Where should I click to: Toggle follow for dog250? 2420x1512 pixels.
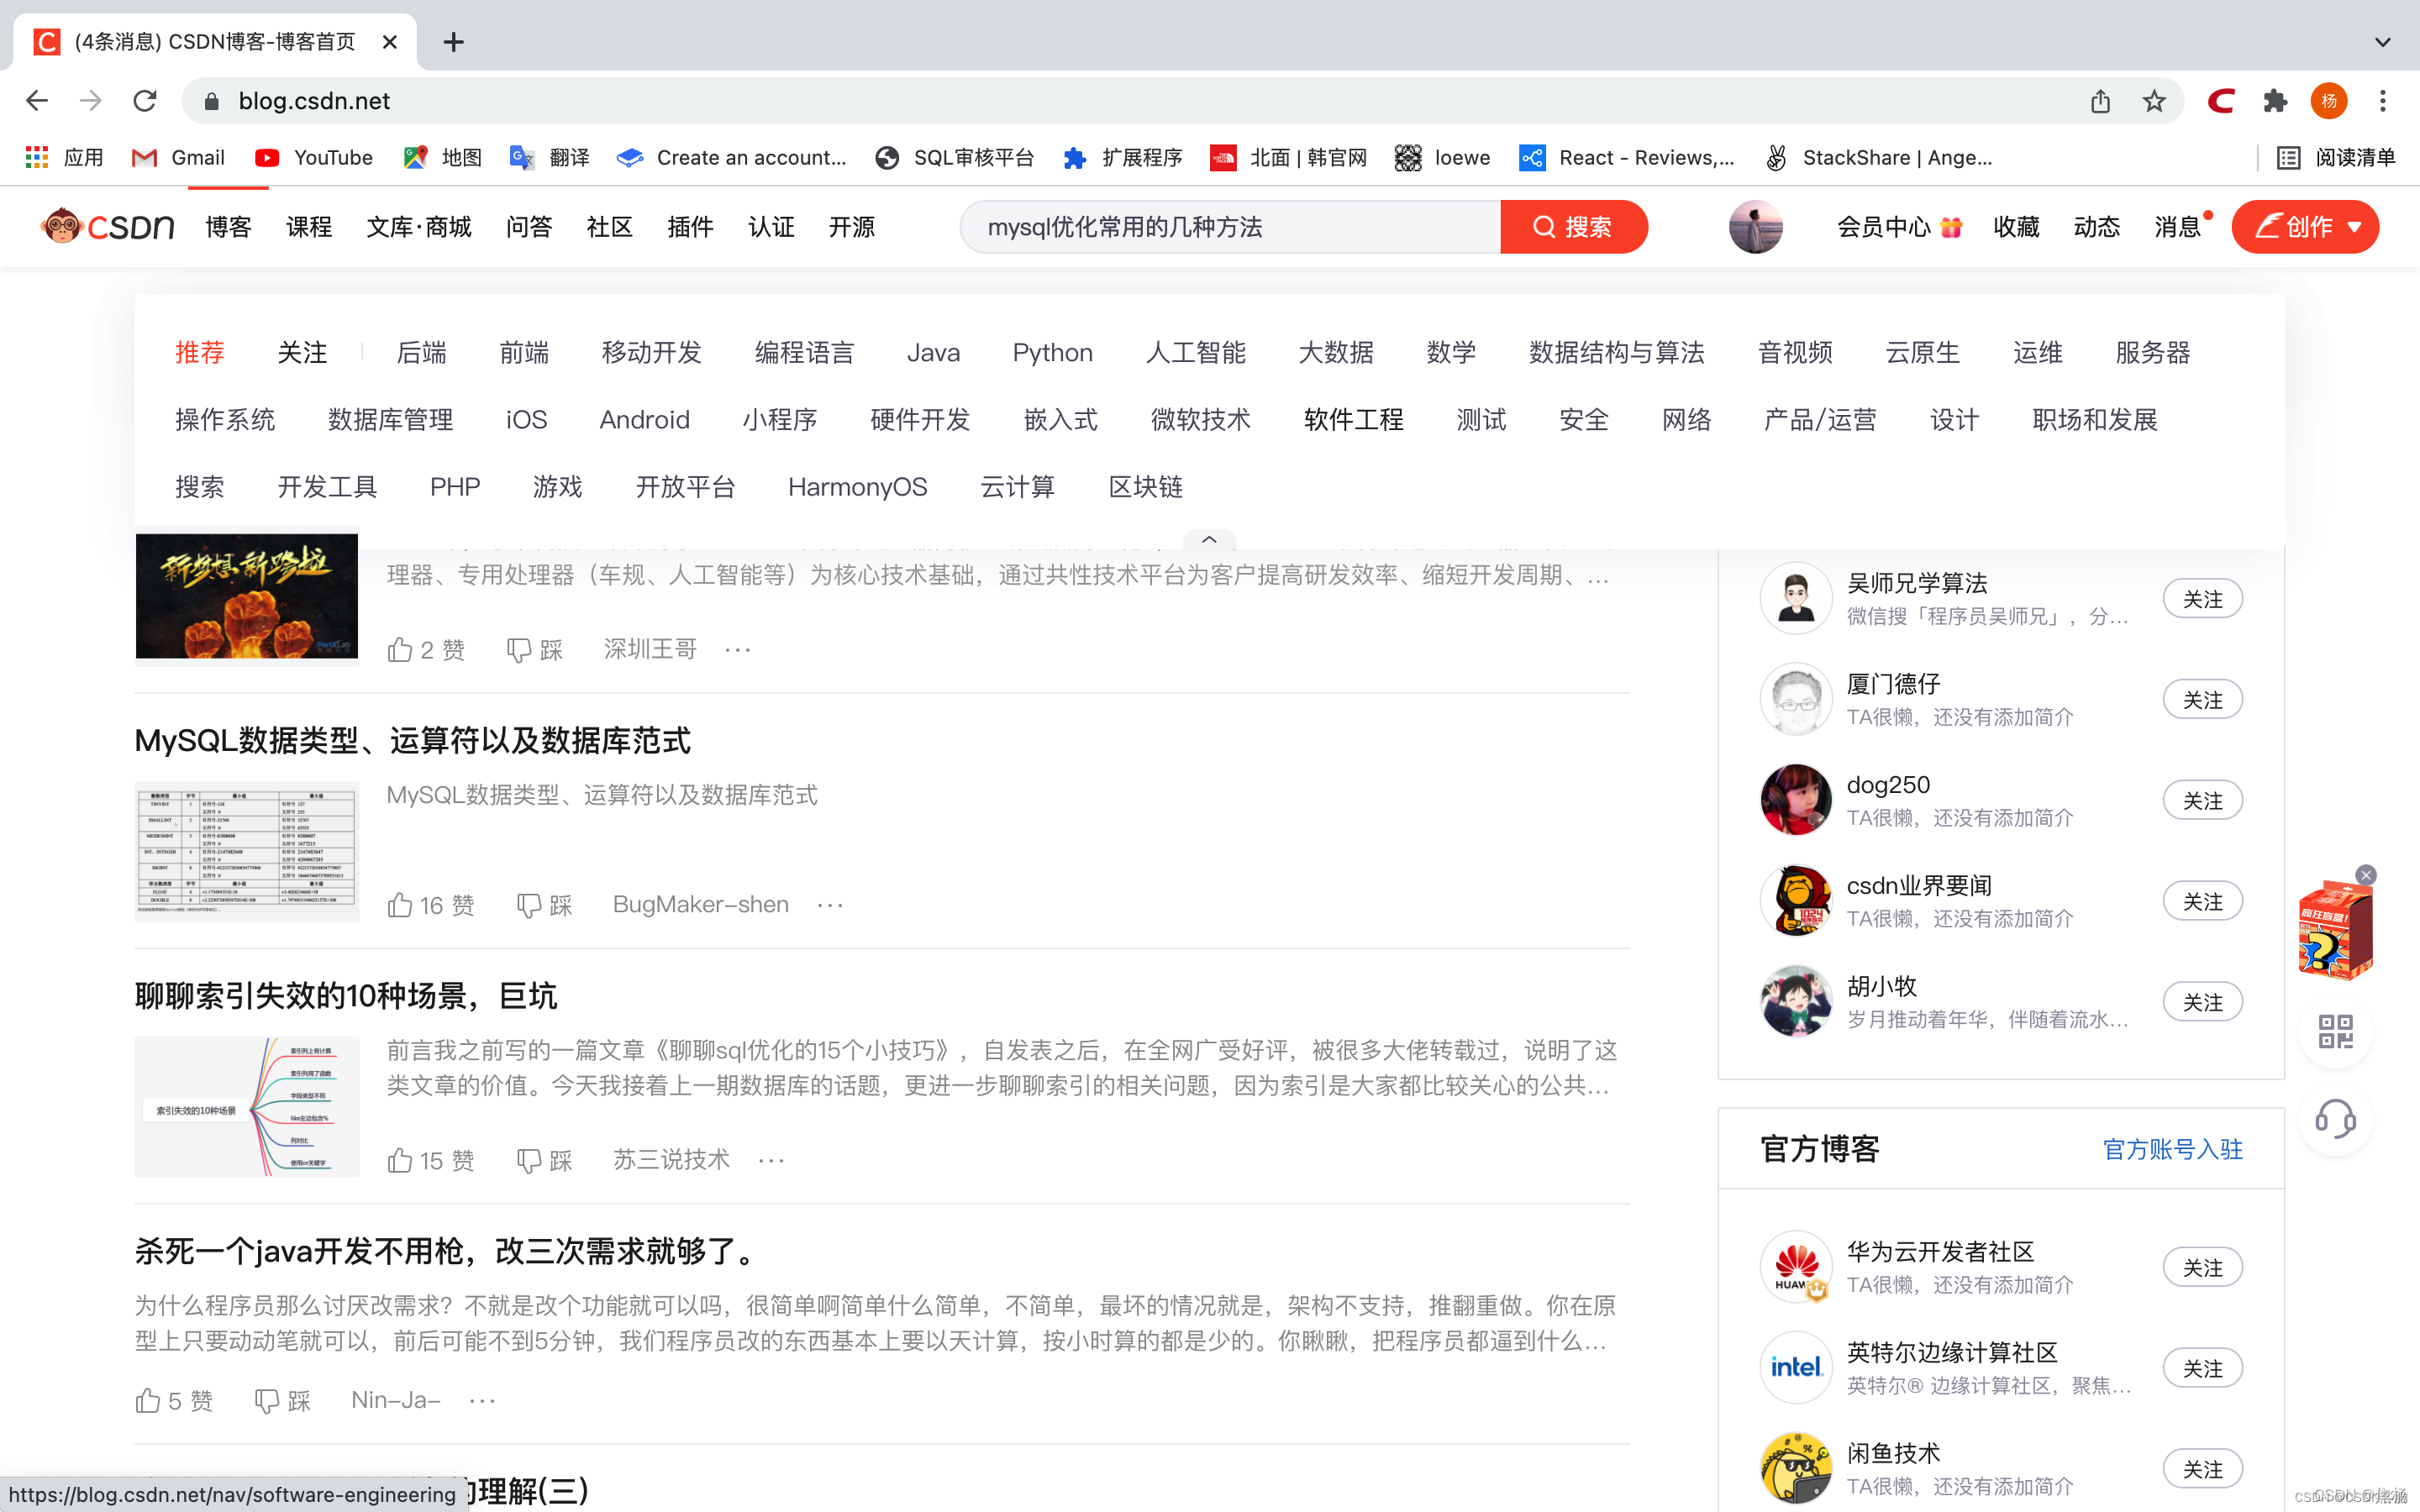(x=2202, y=801)
